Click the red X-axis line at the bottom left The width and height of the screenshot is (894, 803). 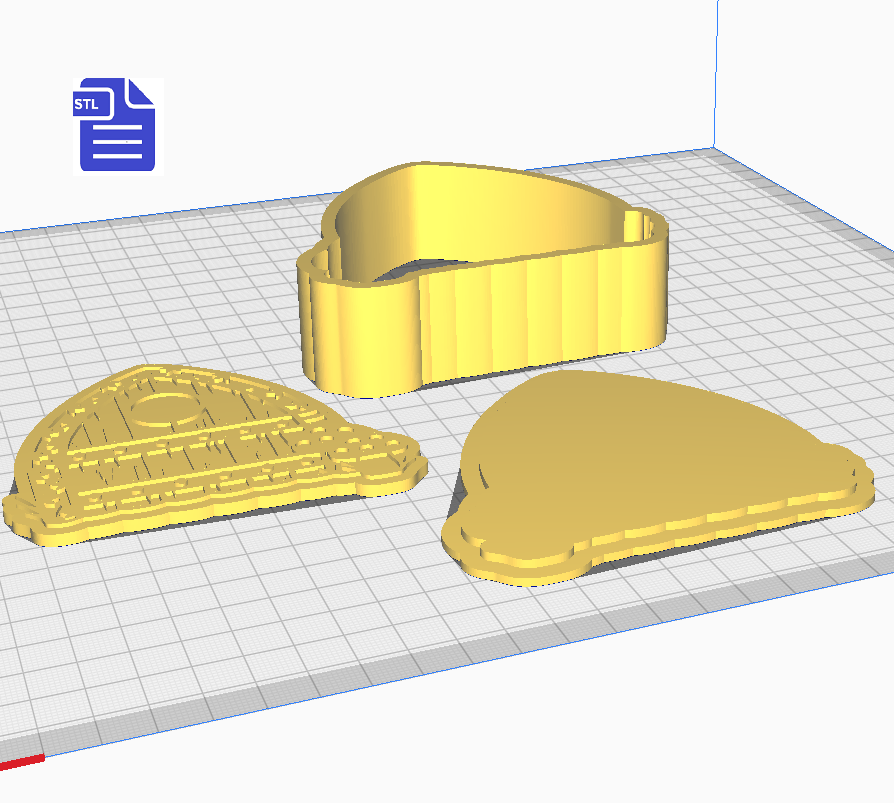tap(22, 763)
